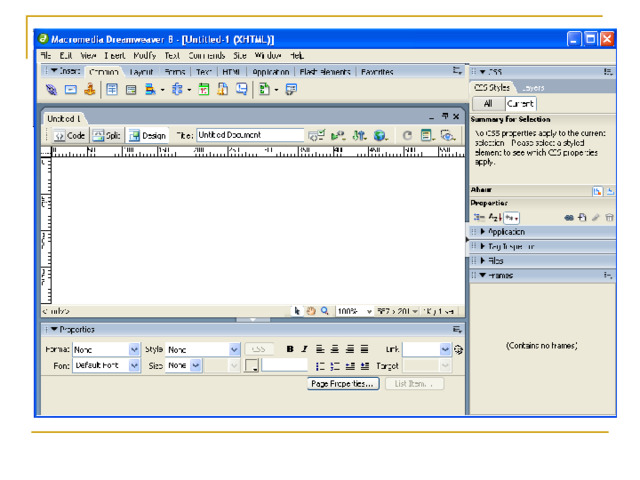This screenshot has width=640, height=480.
Task: Switch to the Forms tab in Insert bar
Action: point(175,72)
